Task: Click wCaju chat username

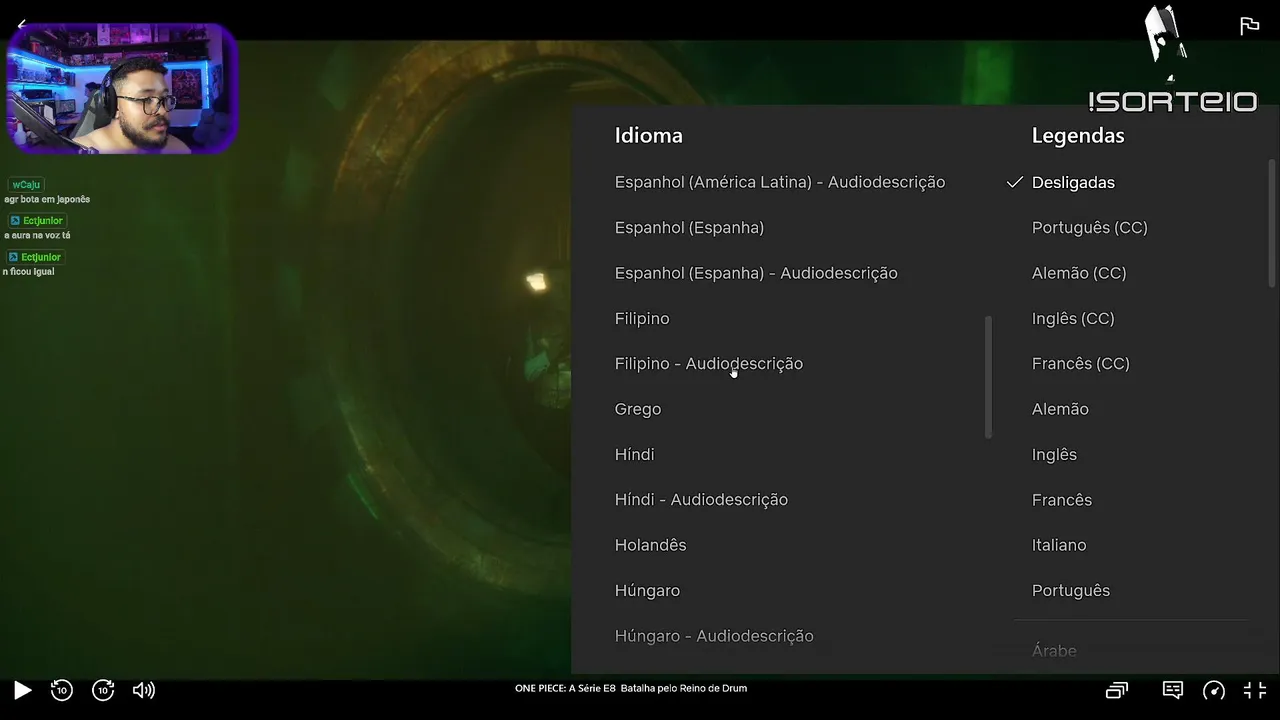Action: pos(27,185)
